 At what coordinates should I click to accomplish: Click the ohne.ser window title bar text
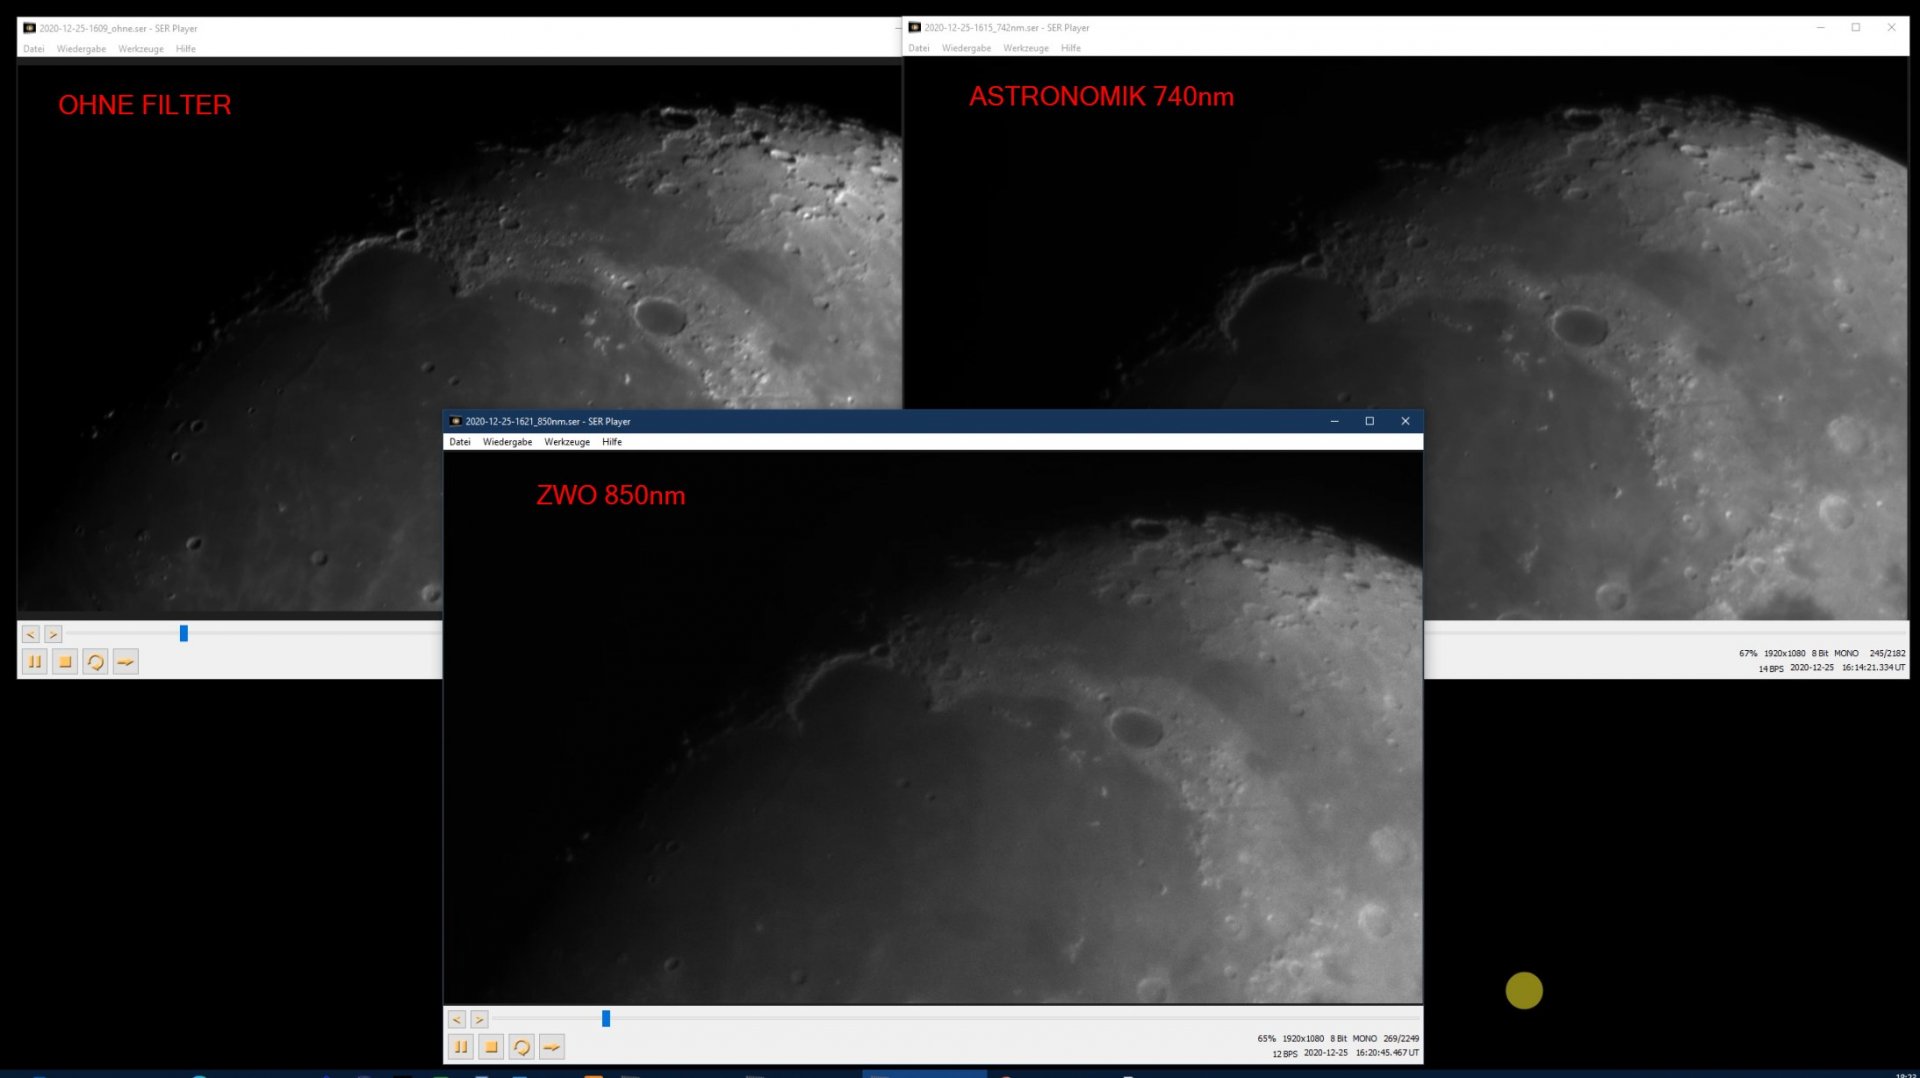[x=119, y=29]
